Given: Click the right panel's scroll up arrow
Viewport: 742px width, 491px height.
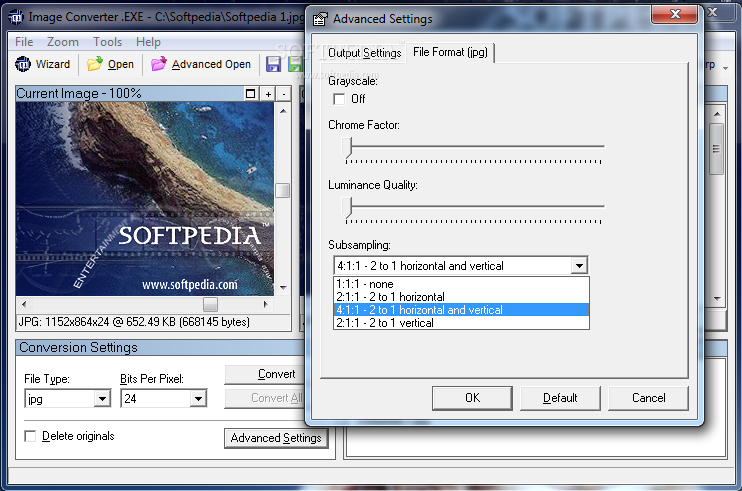Looking at the screenshot, I should pyautogui.click(x=717, y=114).
